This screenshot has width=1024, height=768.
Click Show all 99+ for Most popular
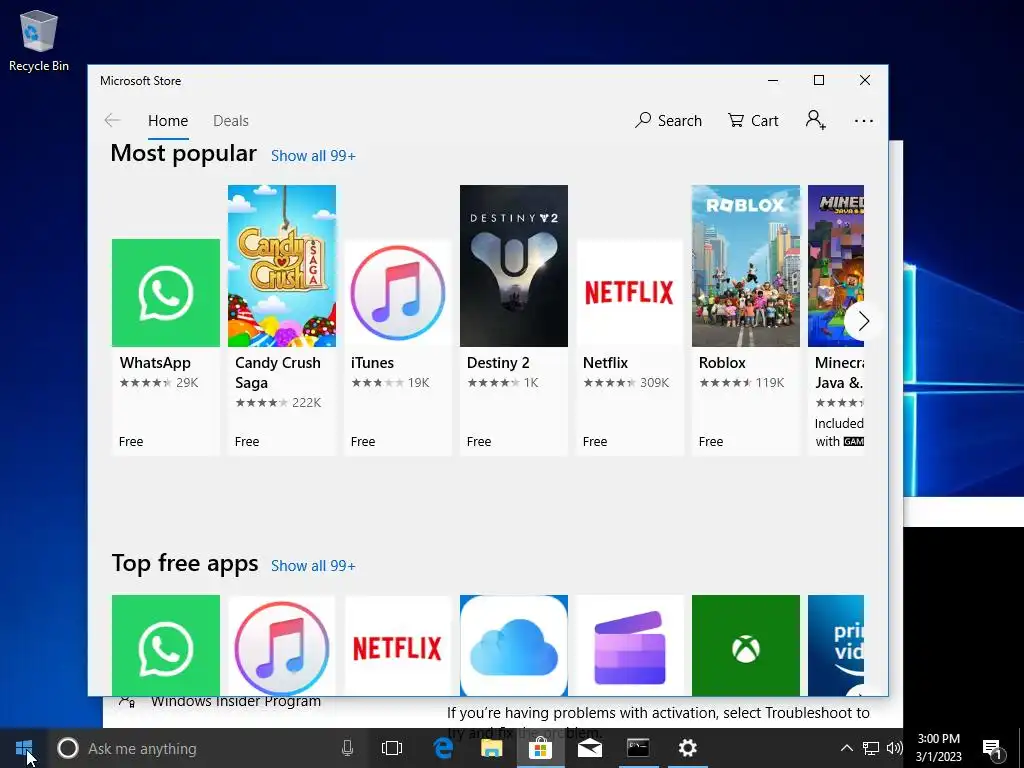[313, 156]
